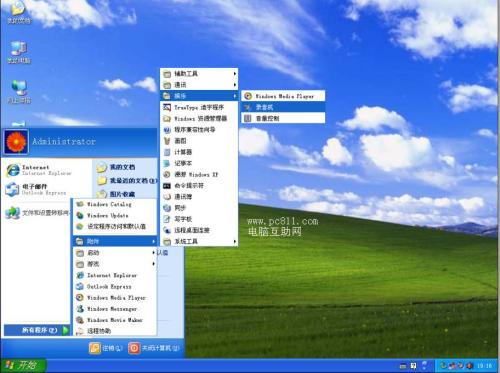Open 文件和设置转移向导 transfer wizard

click(x=37, y=213)
